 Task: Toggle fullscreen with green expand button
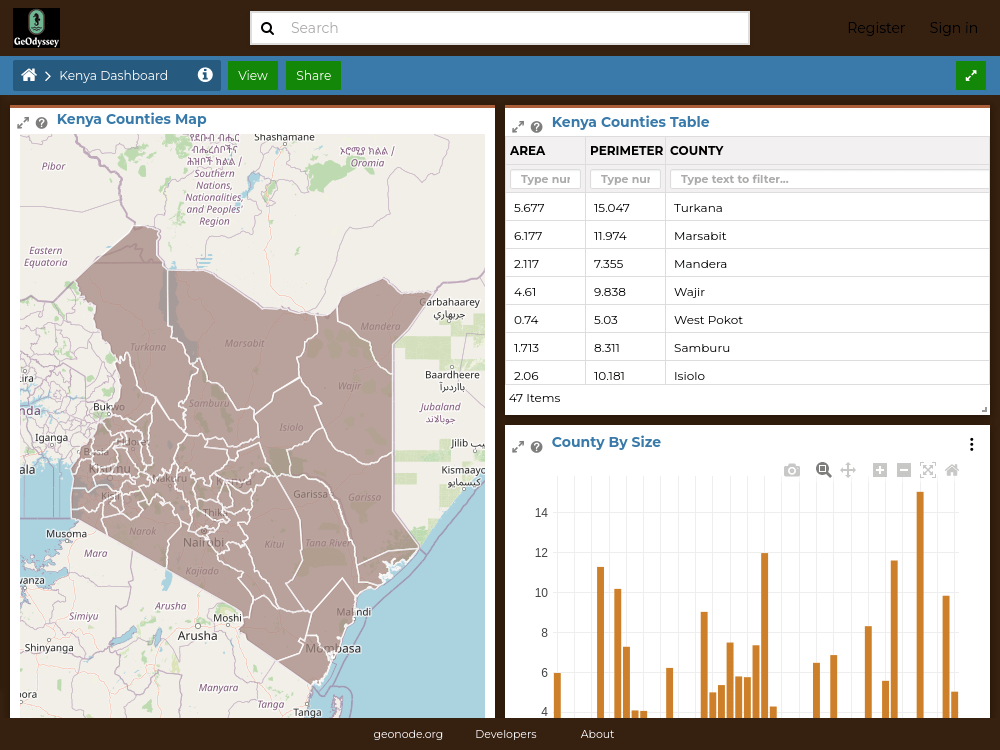click(x=971, y=75)
